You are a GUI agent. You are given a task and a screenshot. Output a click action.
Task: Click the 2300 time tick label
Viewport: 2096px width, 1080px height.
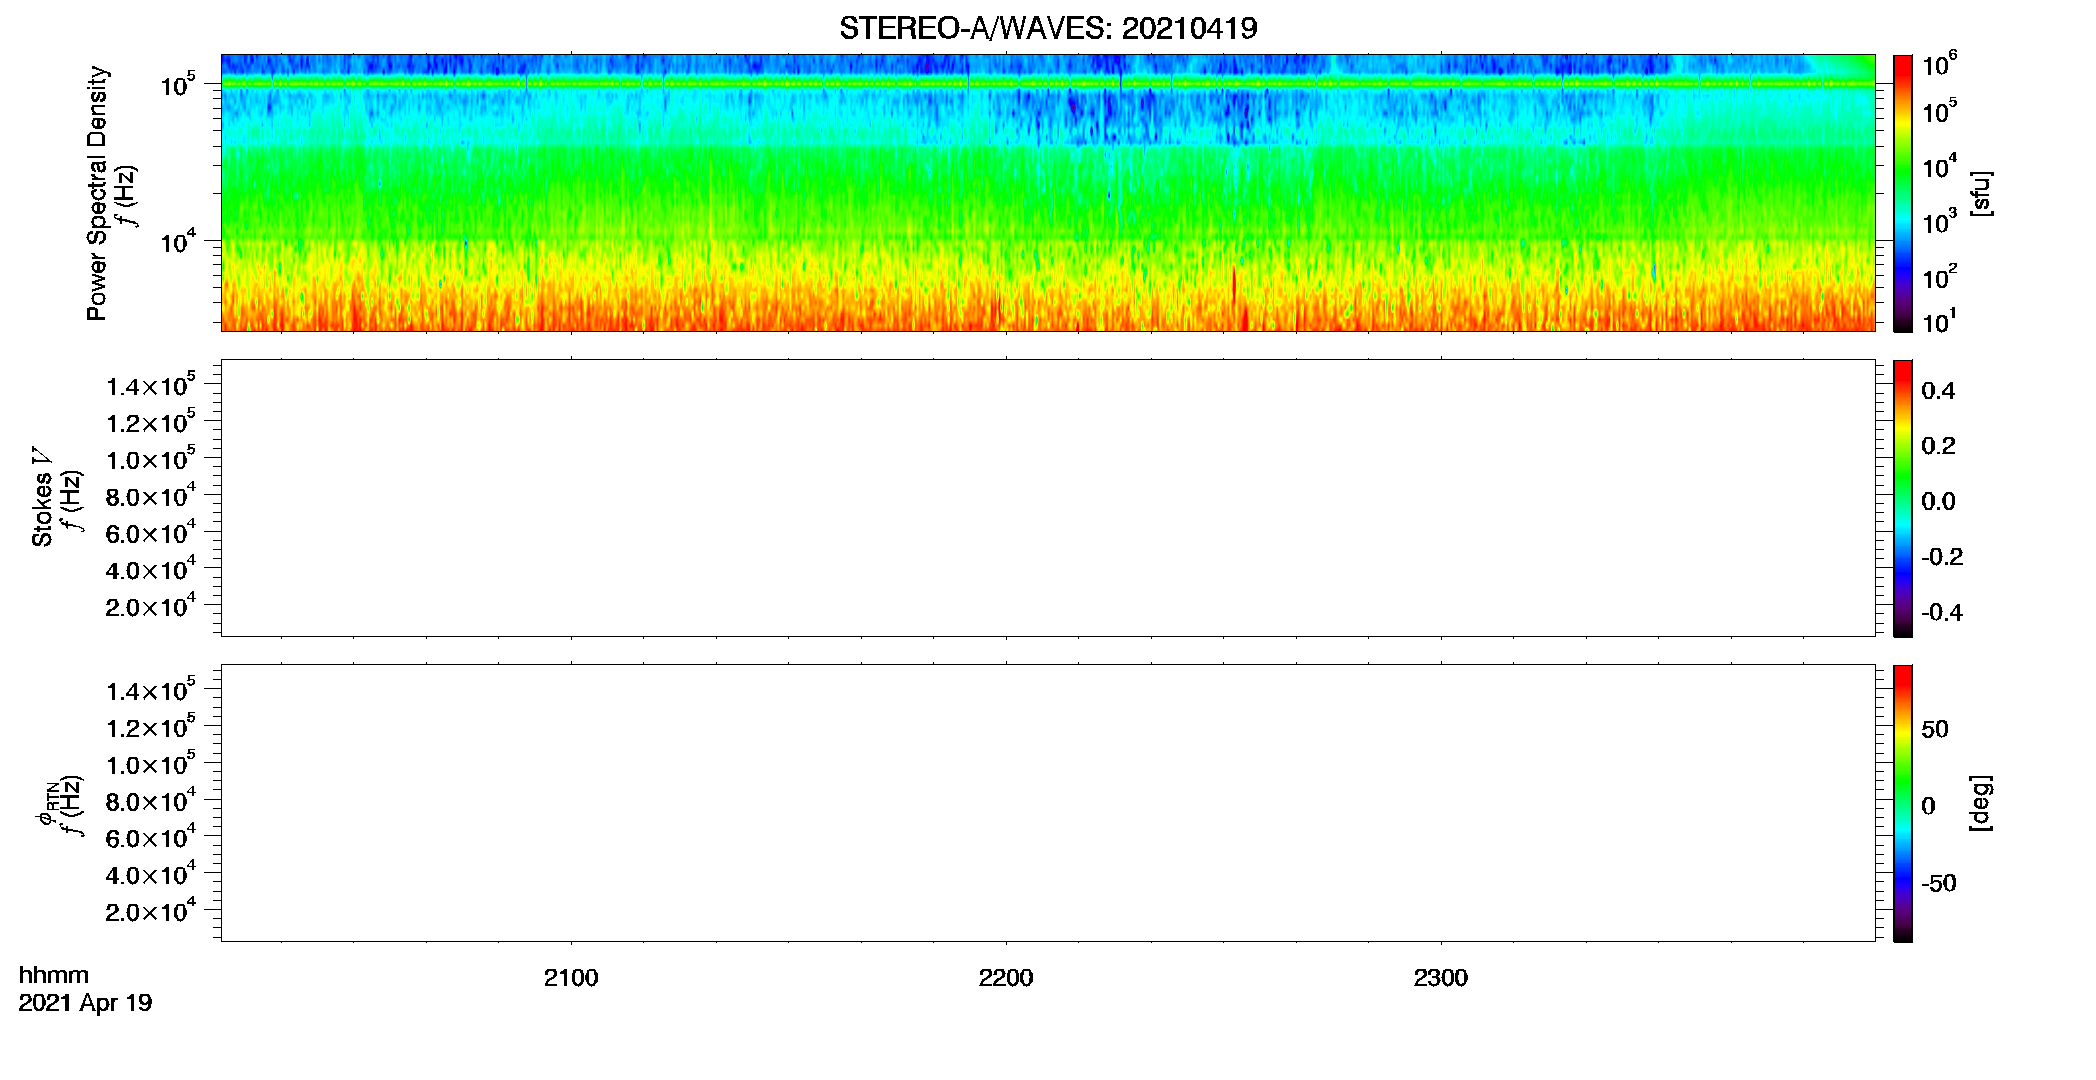[1441, 978]
